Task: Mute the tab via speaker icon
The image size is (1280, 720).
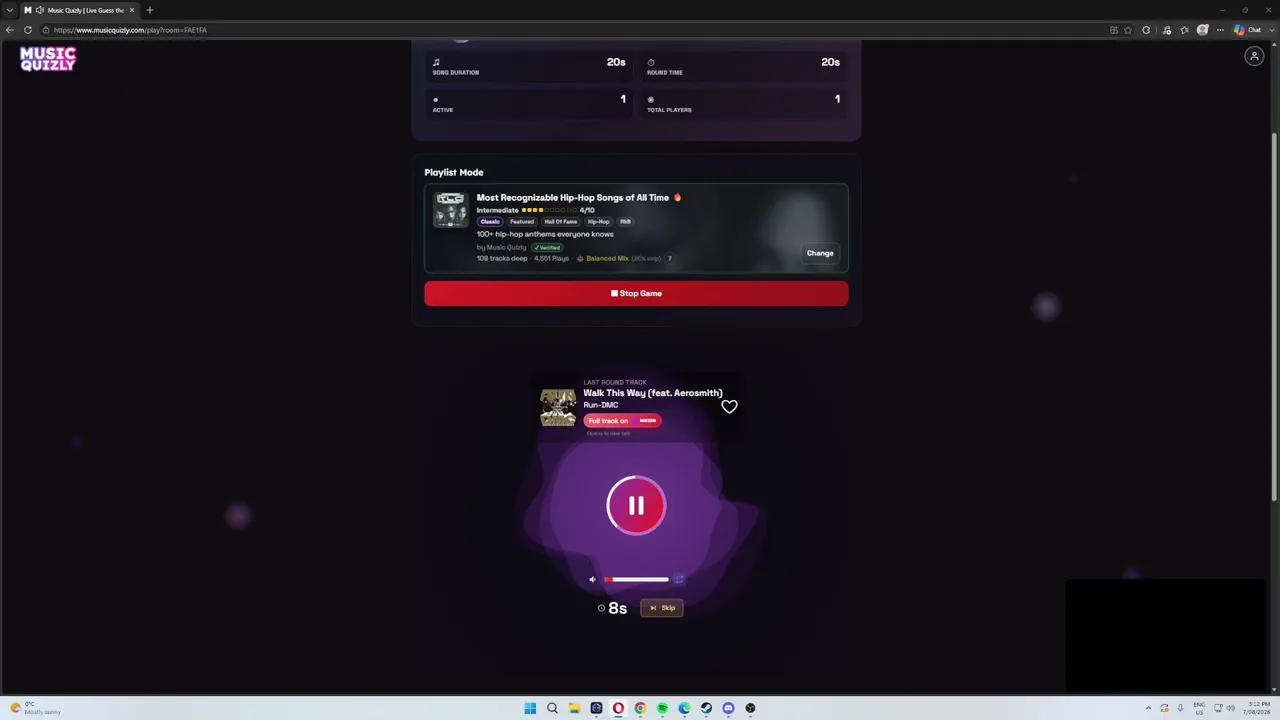Action: pos(40,10)
